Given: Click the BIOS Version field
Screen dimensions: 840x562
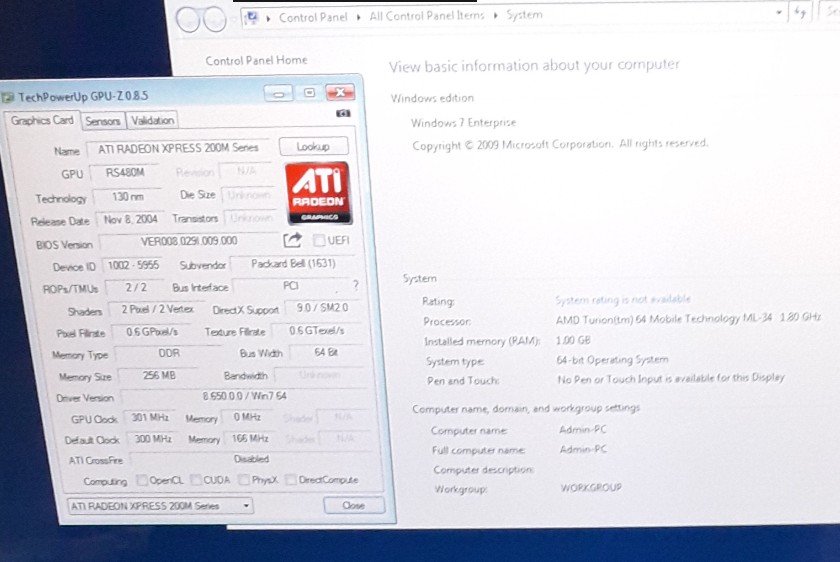Looking at the screenshot, I should point(189,241).
